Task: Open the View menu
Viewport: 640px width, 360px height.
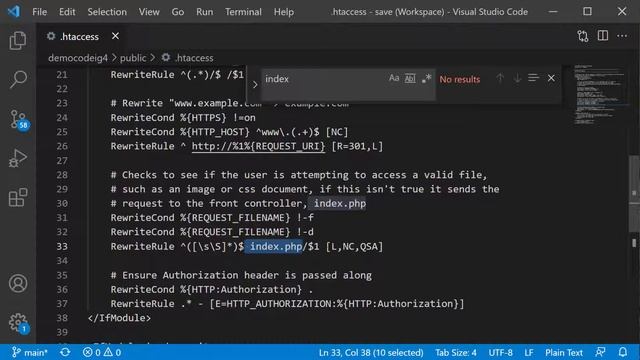Action: pos(149,12)
